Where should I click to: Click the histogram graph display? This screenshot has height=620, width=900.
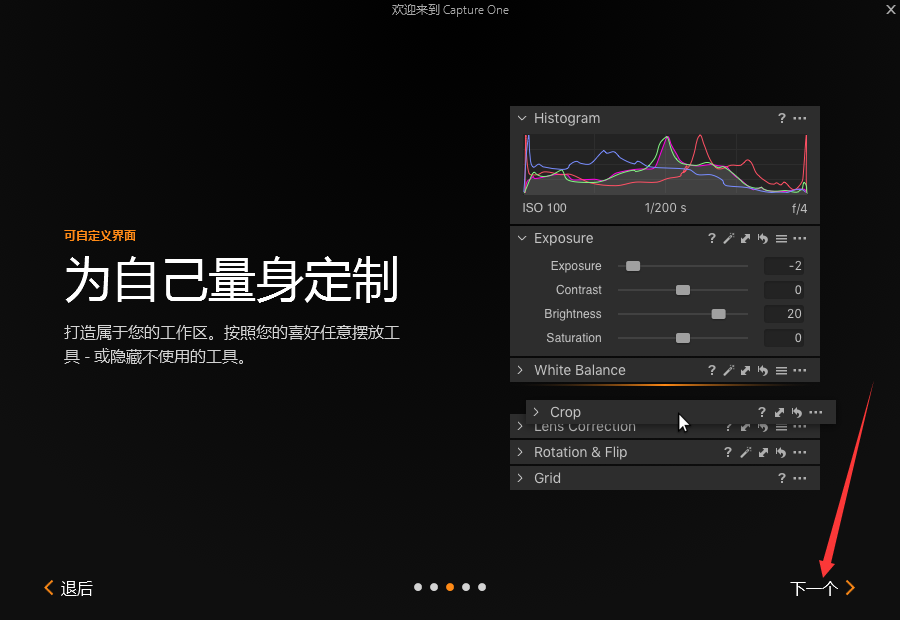click(x=665, y=164)
